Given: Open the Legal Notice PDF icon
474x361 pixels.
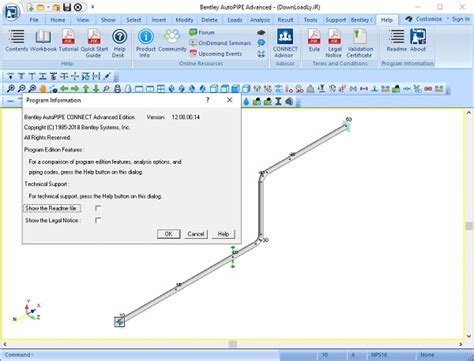Looking at the screenshot, I should click(334, 43).
